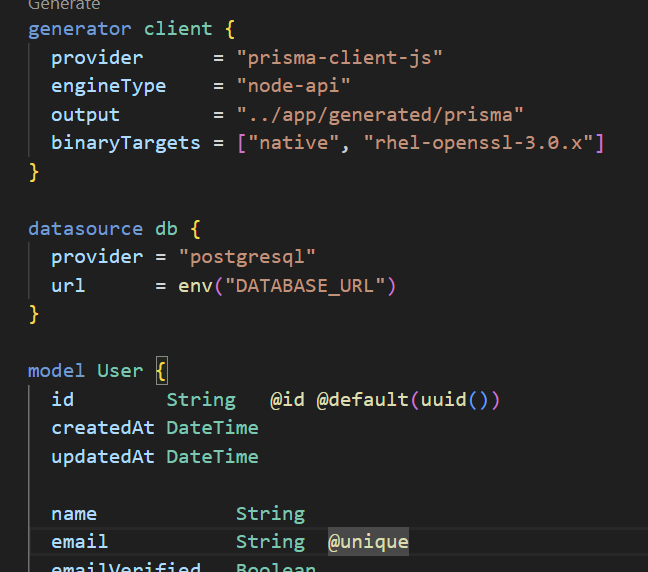Click the String type of name field
The height and width of the screenshot is (572, 648).
pyautogui.click(x=270, y=515)
